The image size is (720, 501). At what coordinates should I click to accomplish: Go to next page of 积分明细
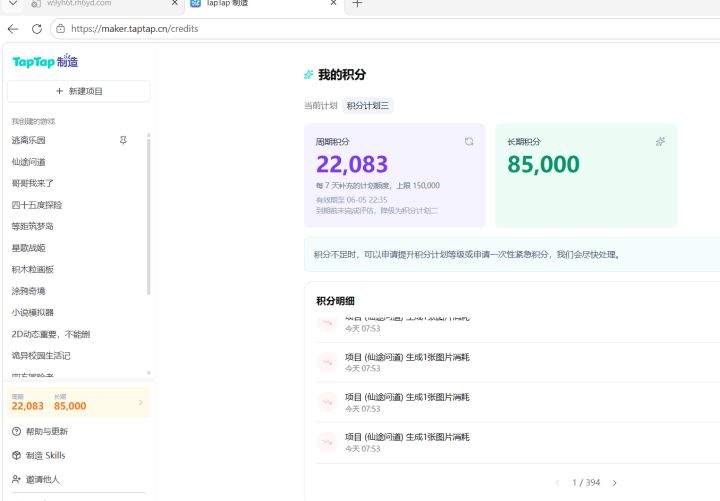(614, 483)
